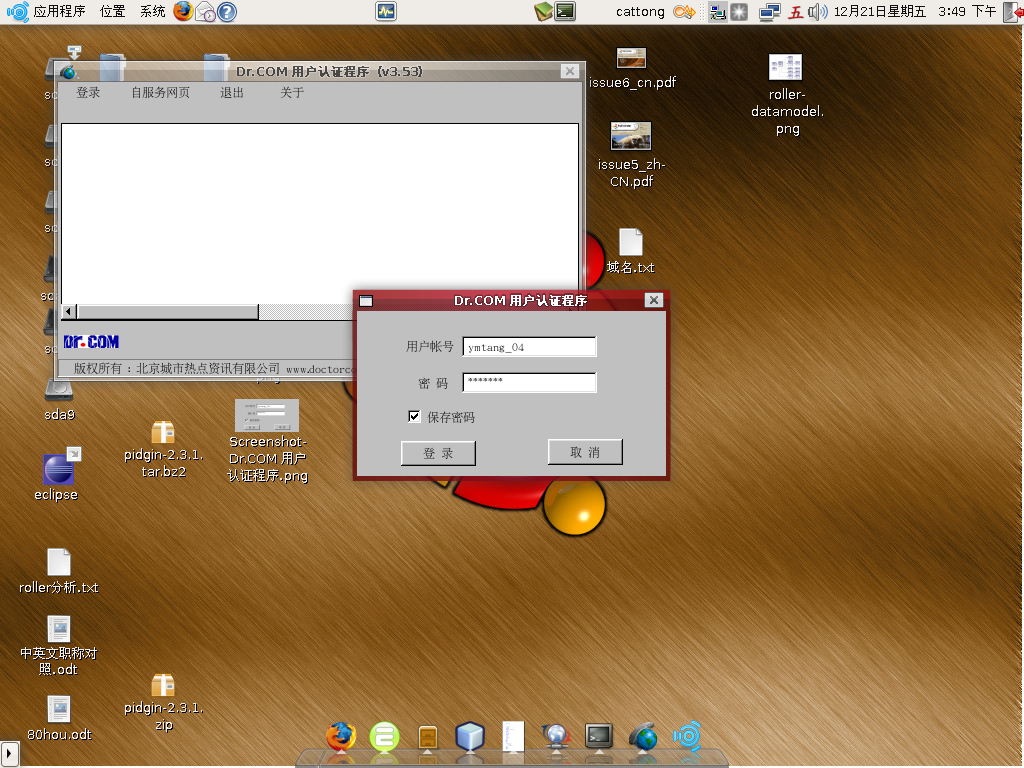Screen dimensions: 1024x768
Task: Open the terminal from the bottom dock
Action: [x=599, y=737]
